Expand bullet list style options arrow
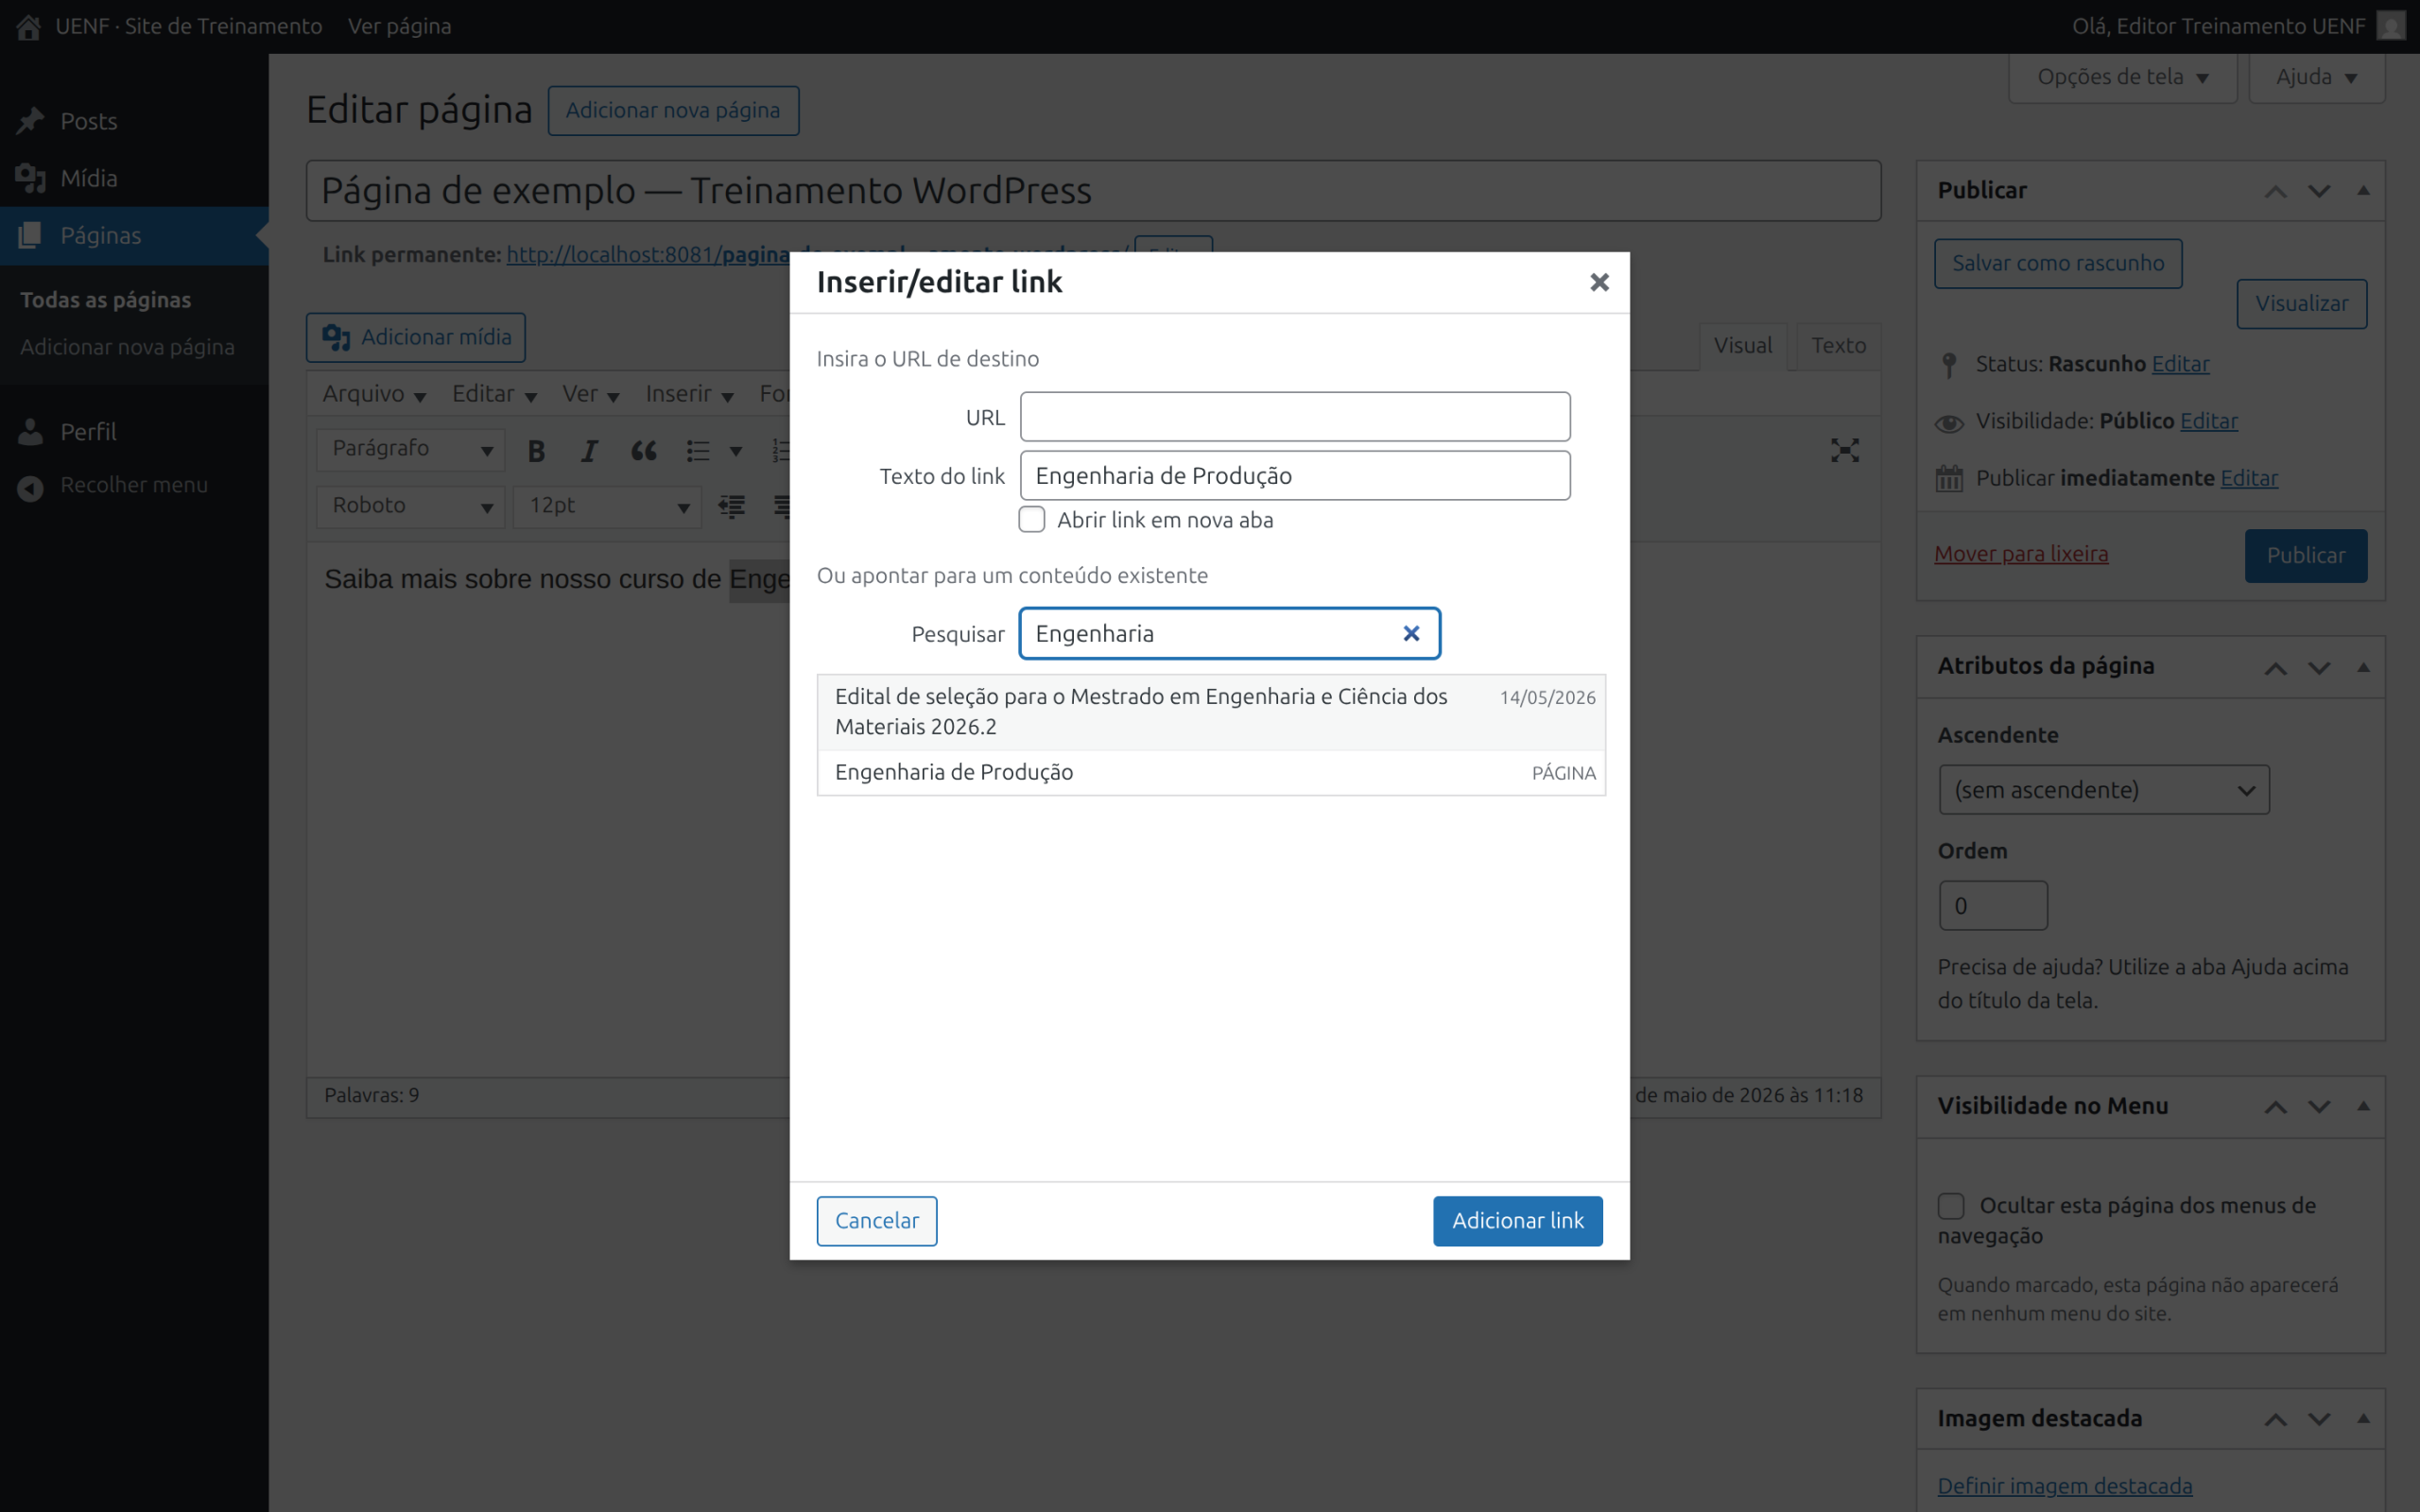The width and height of the screenshot is (2420, 1512). coord(736,451)
